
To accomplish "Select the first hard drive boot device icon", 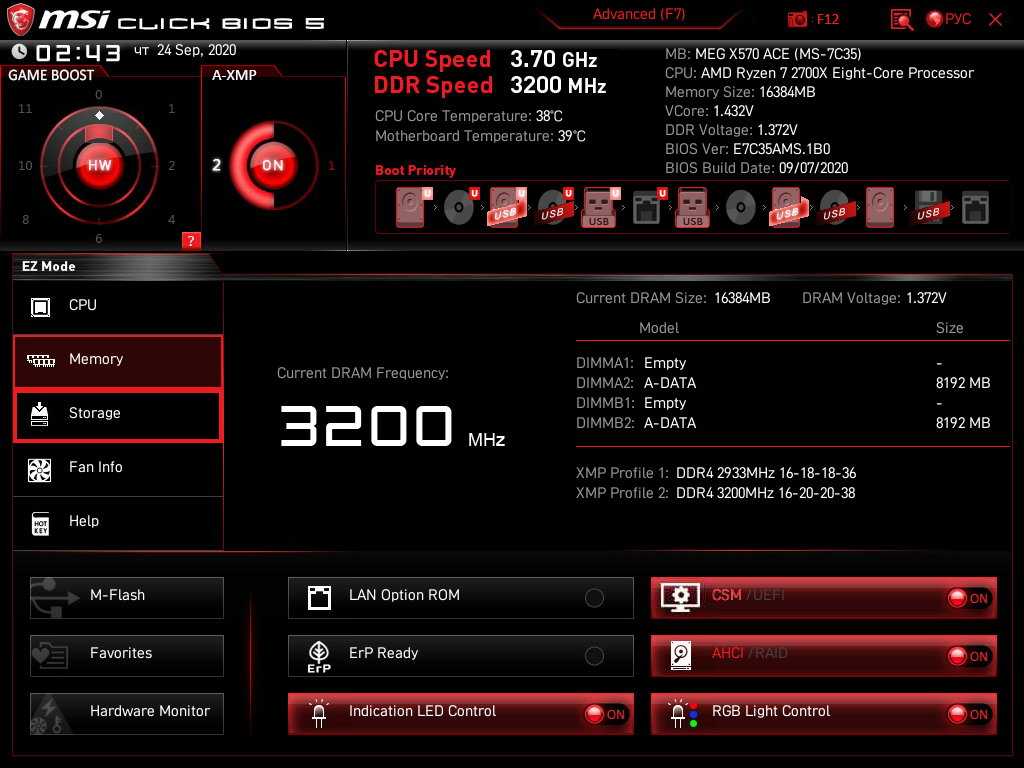I will 410,208.
